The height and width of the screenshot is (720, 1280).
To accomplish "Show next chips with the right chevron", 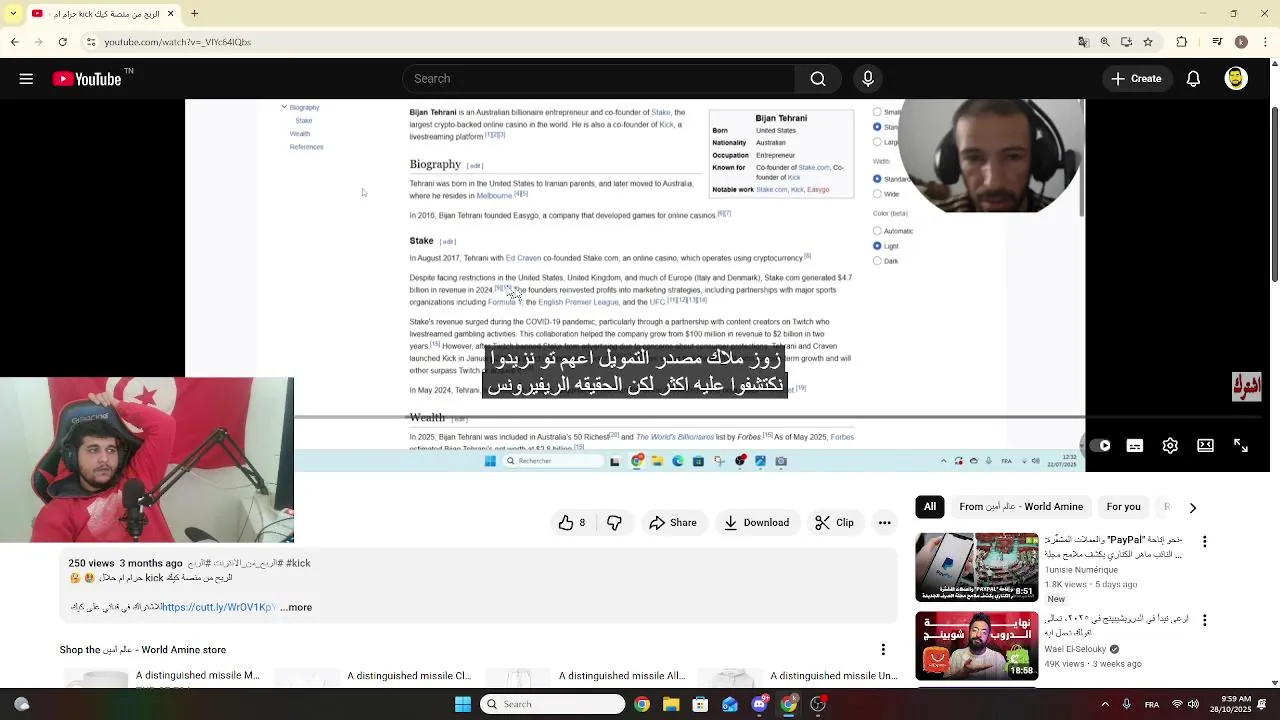I will pos(1192,508).
